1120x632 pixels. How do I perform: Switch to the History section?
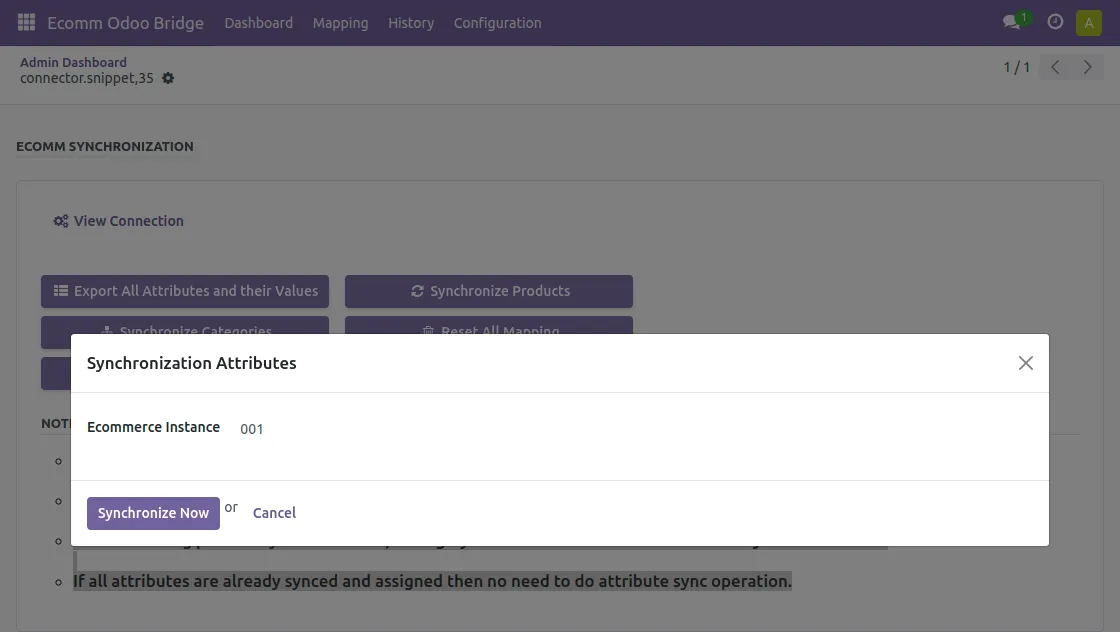(x=411, y=23)
